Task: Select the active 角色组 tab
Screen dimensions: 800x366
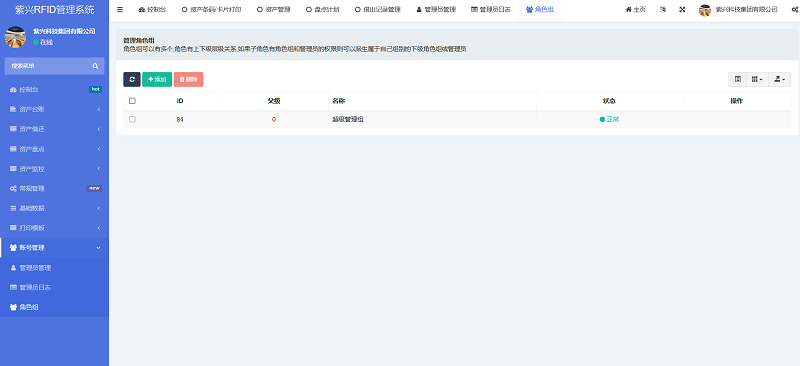Action: tap(540, 9)
